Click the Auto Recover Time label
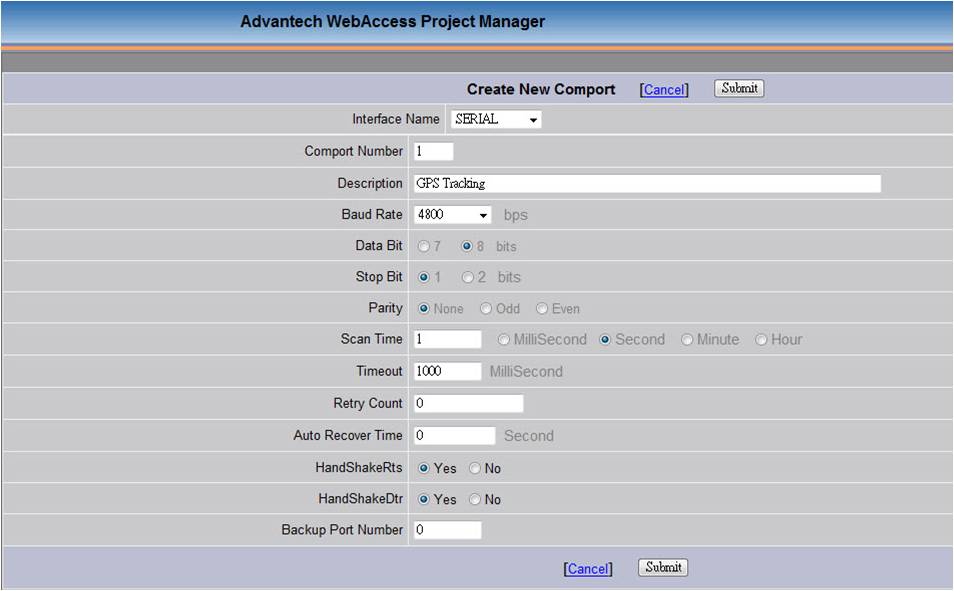The height and width of the screenshot is (591, 954). tap(347, 435)
